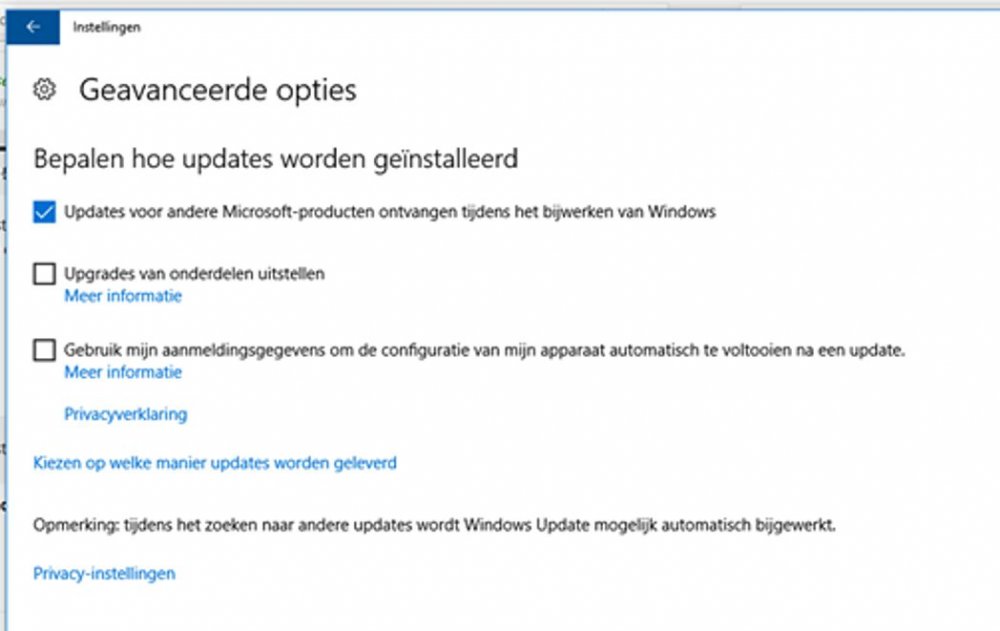Click the Upgrades van onderdelen uitstellen label text

pyautogui.click(x=194, y=273)
